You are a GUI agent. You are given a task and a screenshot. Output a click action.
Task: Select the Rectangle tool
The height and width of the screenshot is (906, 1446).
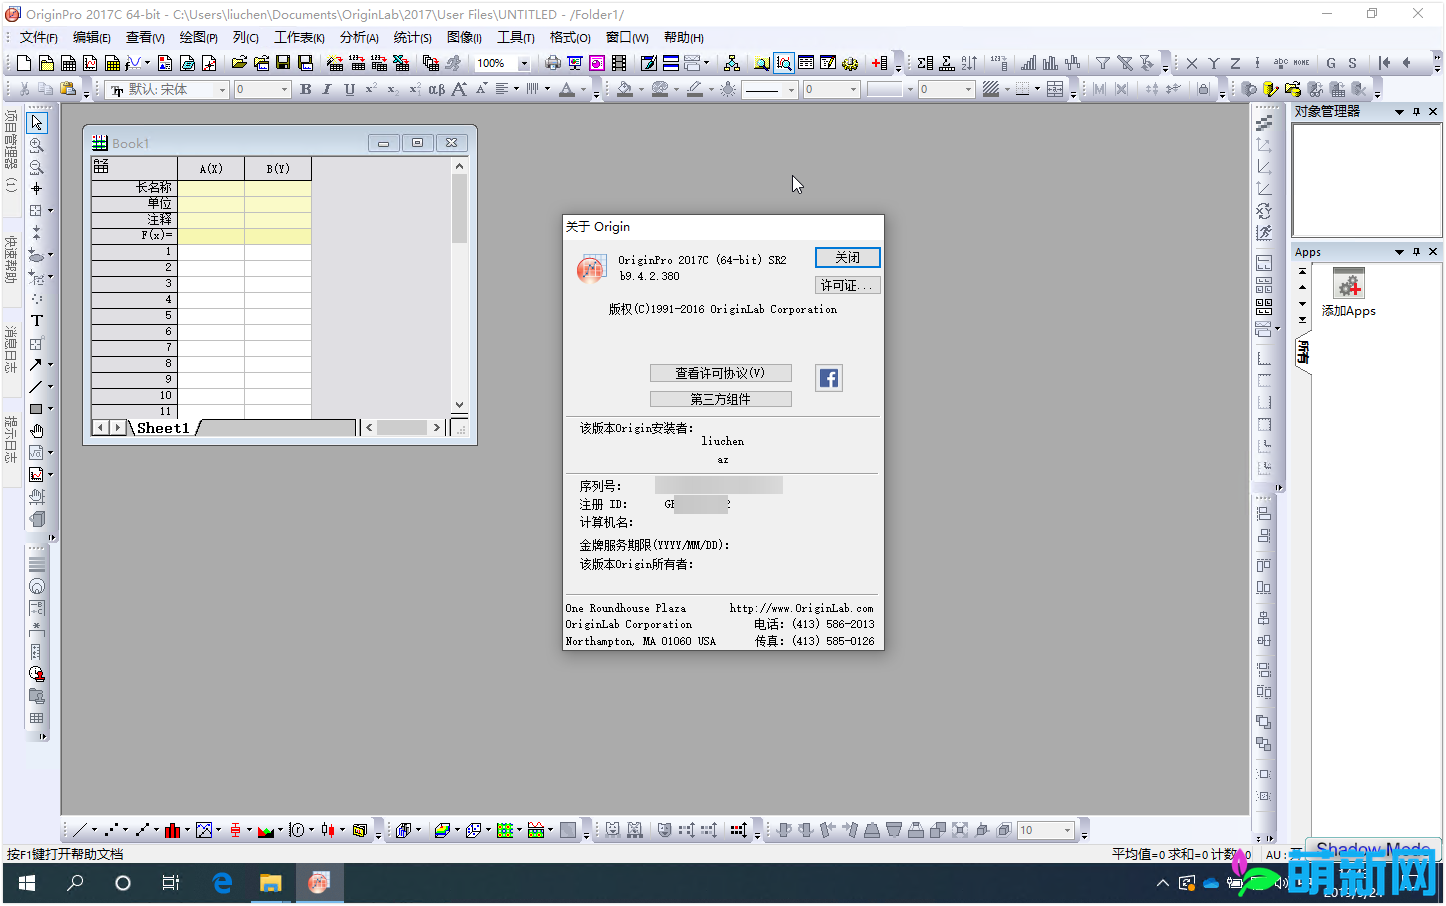click(36, 409)
